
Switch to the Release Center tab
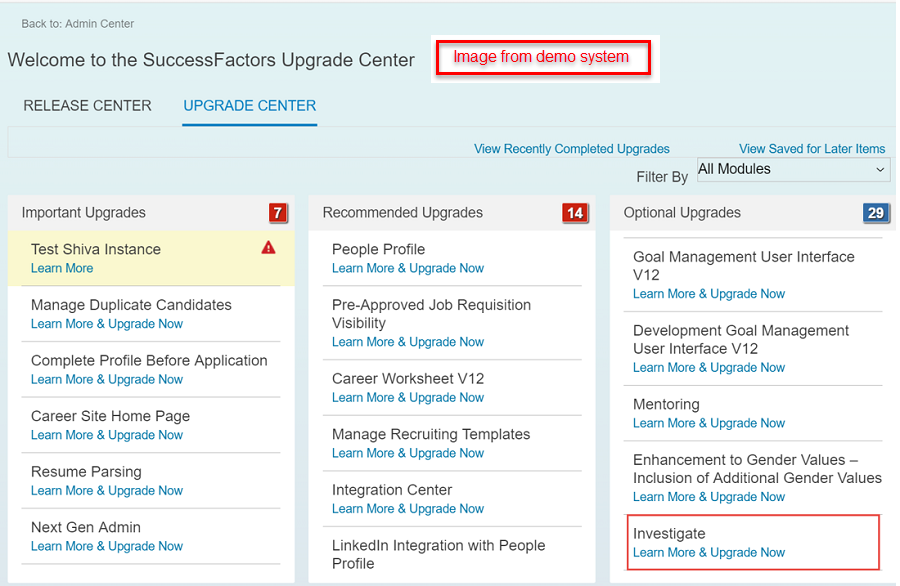pyautogui.click(x=87, y=106)
